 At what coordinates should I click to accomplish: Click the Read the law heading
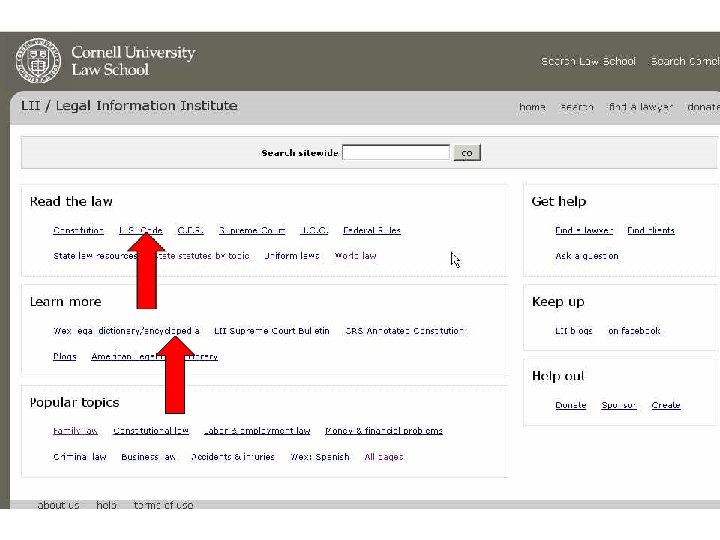point(71,201)
